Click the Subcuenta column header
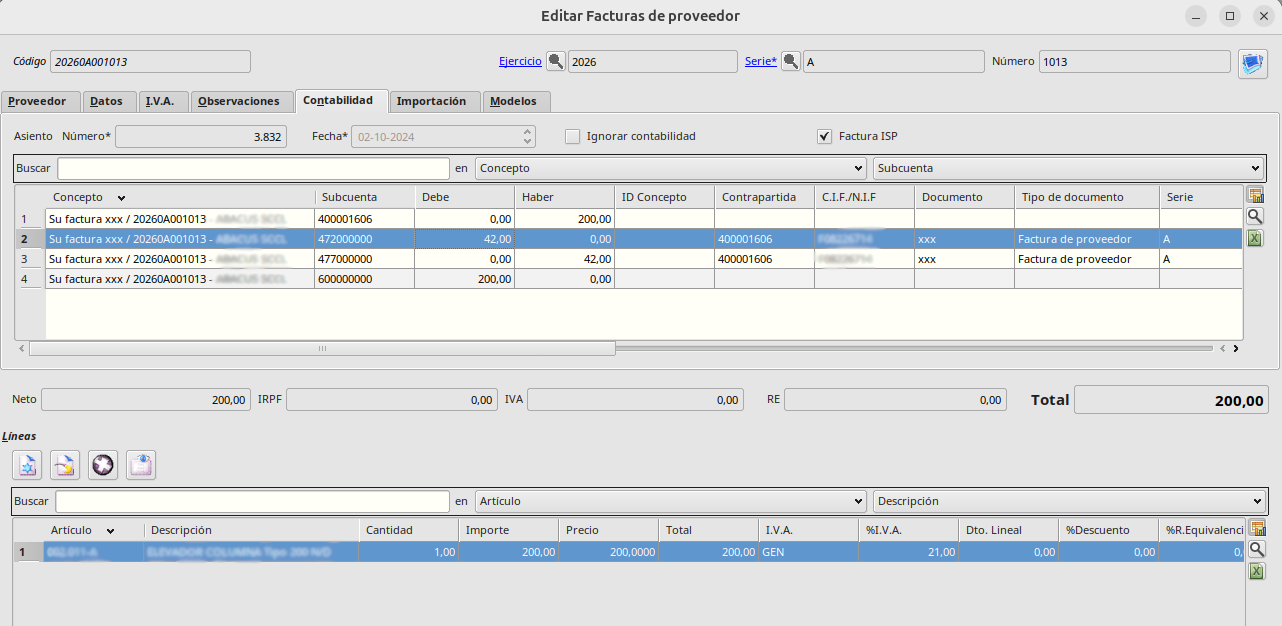 [x=364, y=197]
